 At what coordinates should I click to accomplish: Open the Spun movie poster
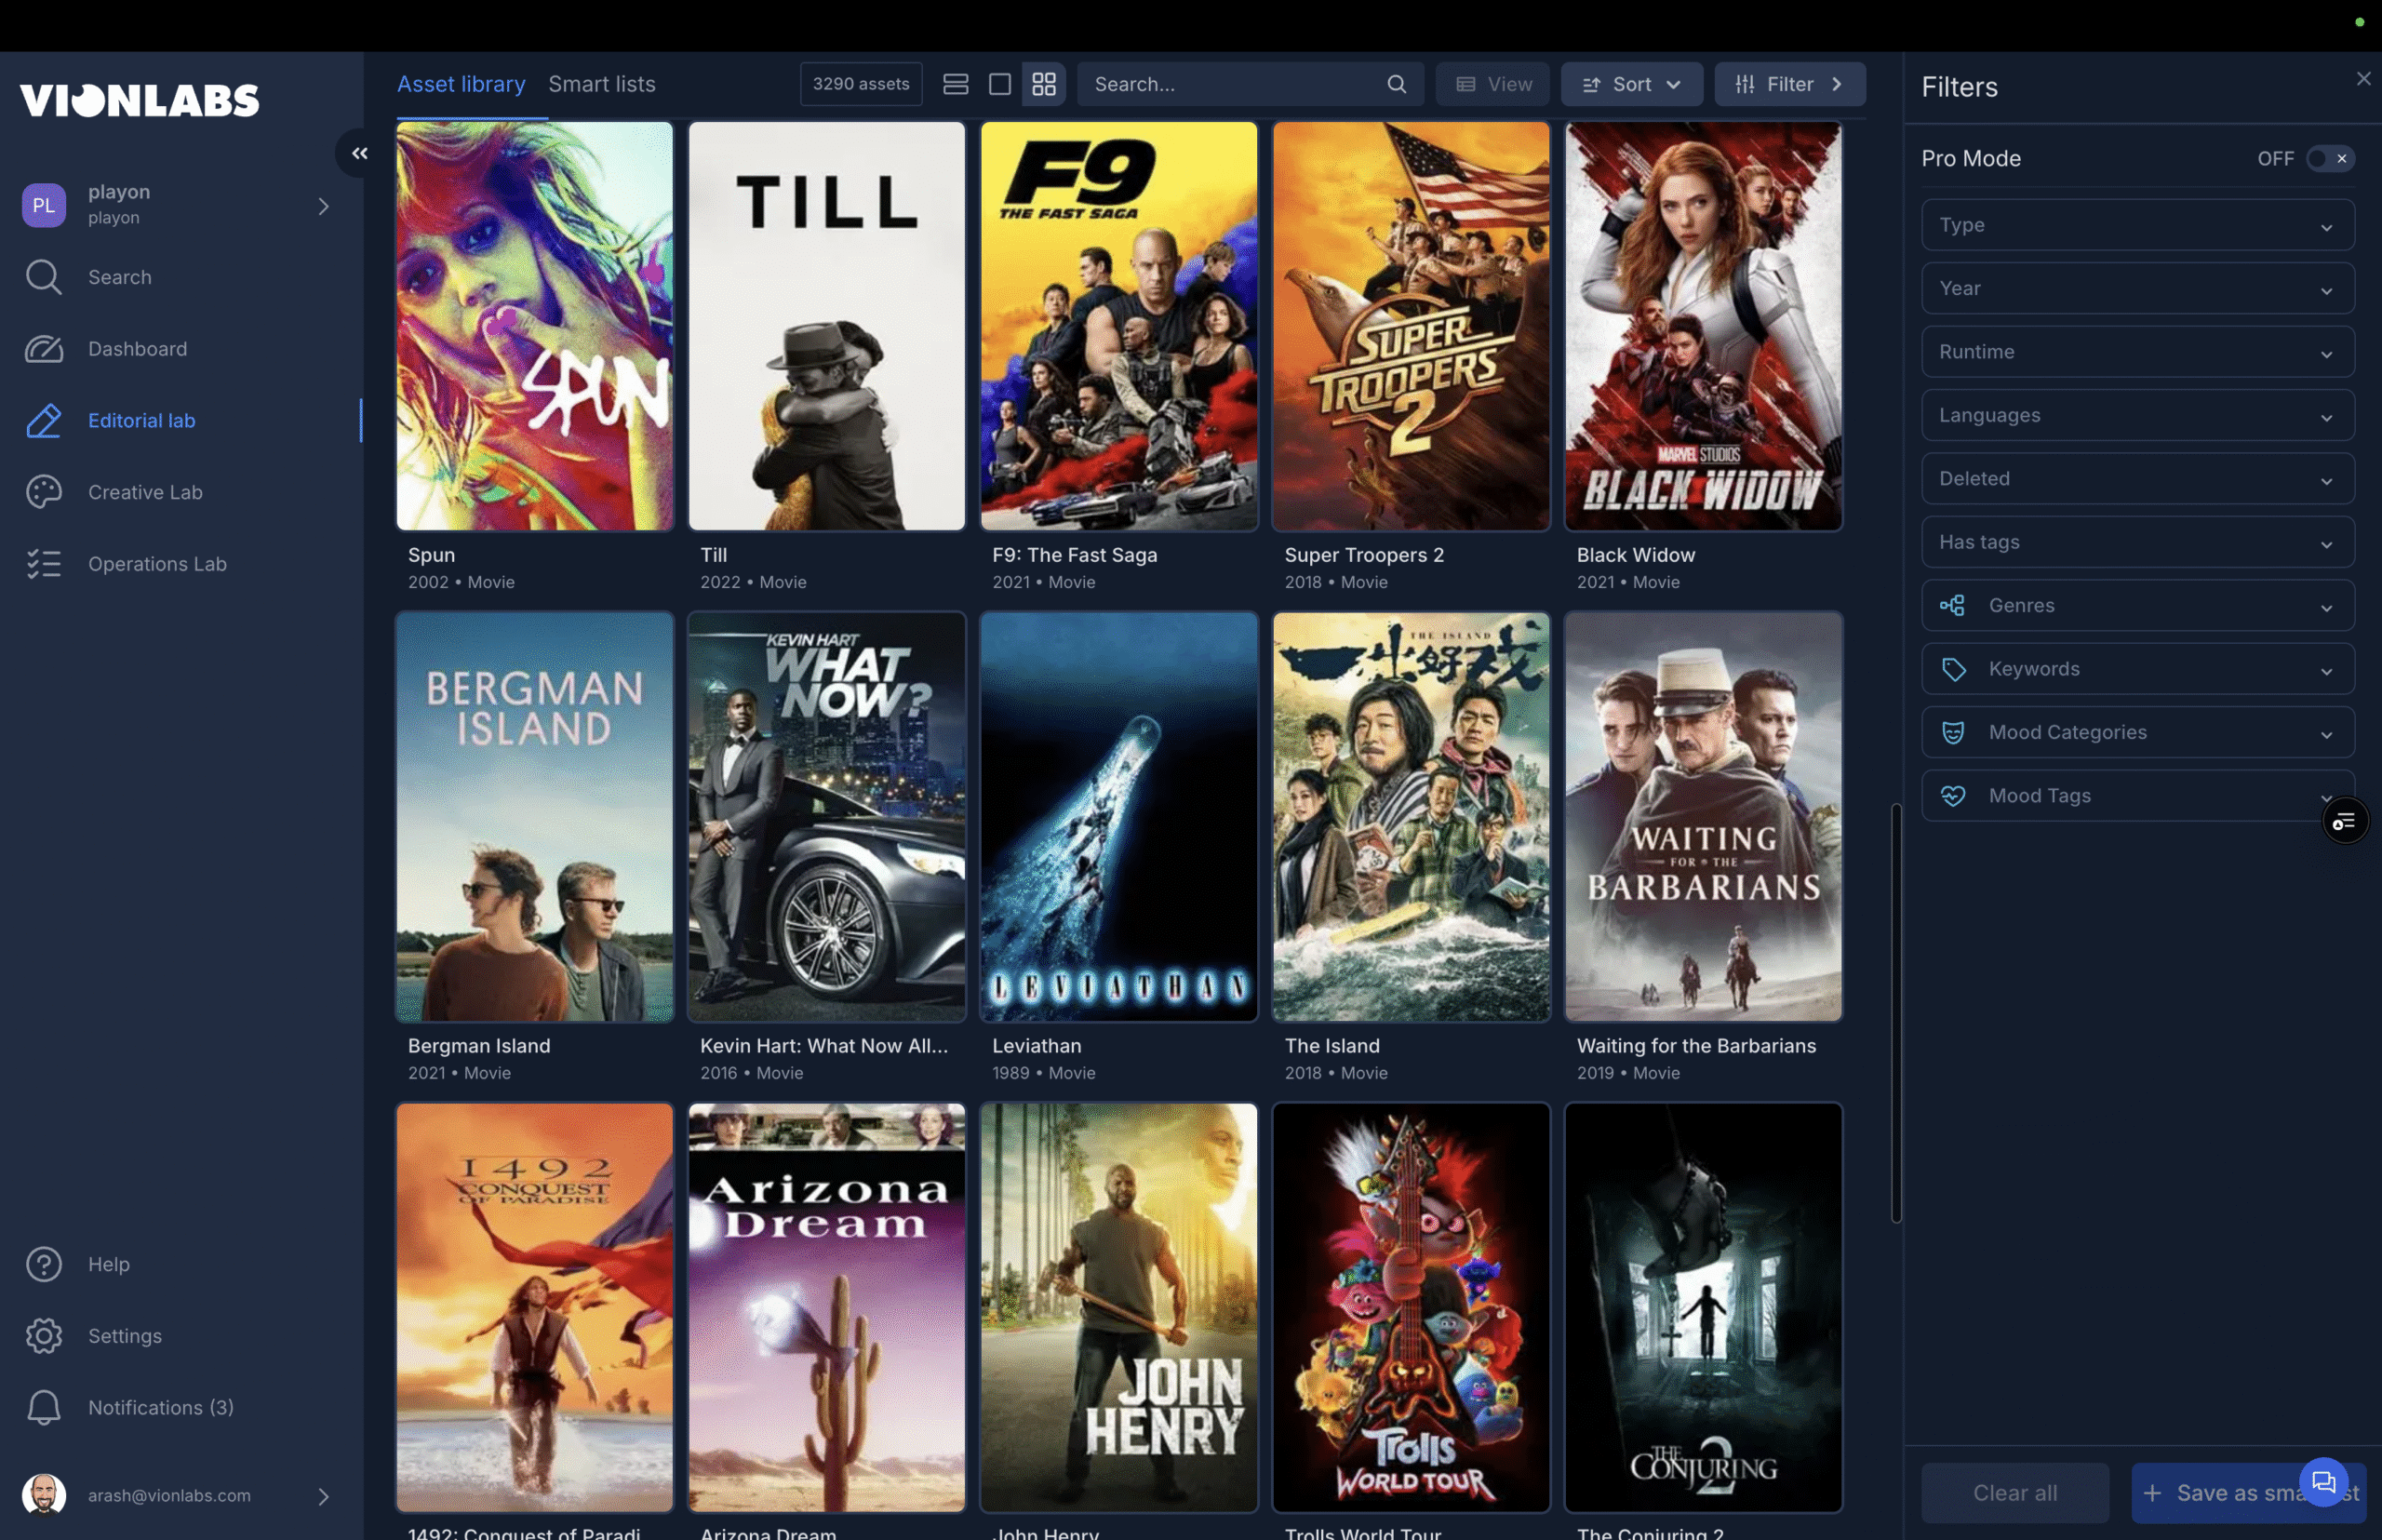534,326
